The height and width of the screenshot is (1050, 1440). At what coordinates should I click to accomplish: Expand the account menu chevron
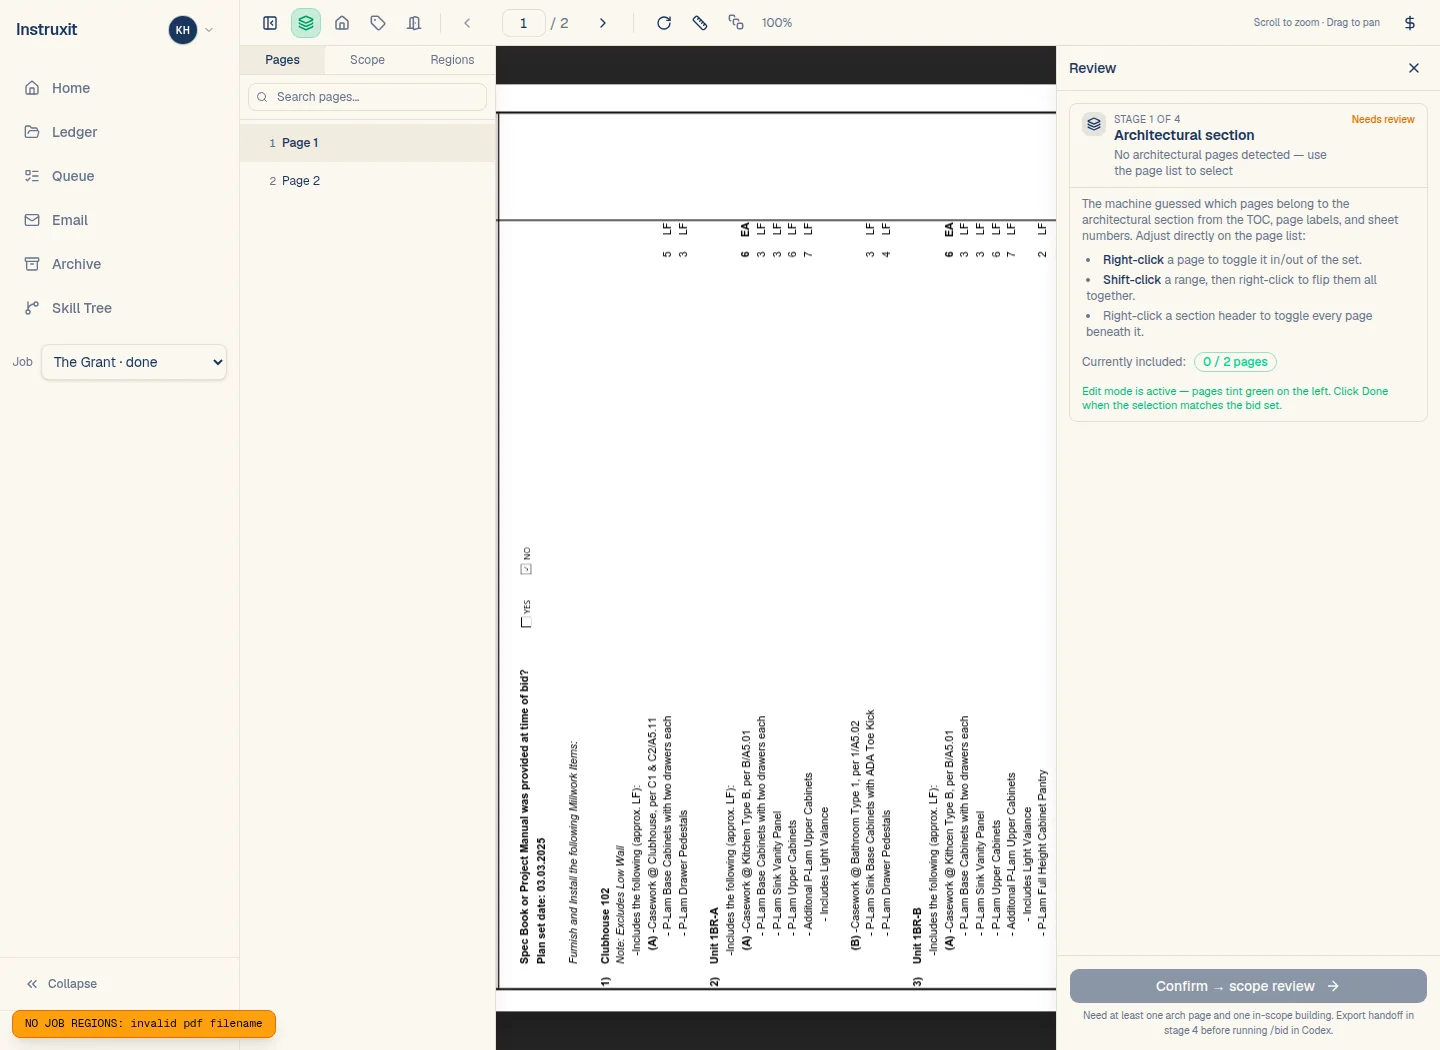click(x=209, y=30)
